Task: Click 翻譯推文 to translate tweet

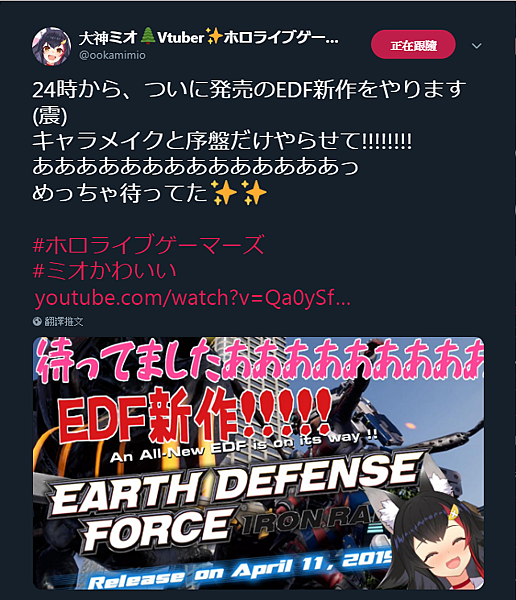Action: [x=64, y=321]
